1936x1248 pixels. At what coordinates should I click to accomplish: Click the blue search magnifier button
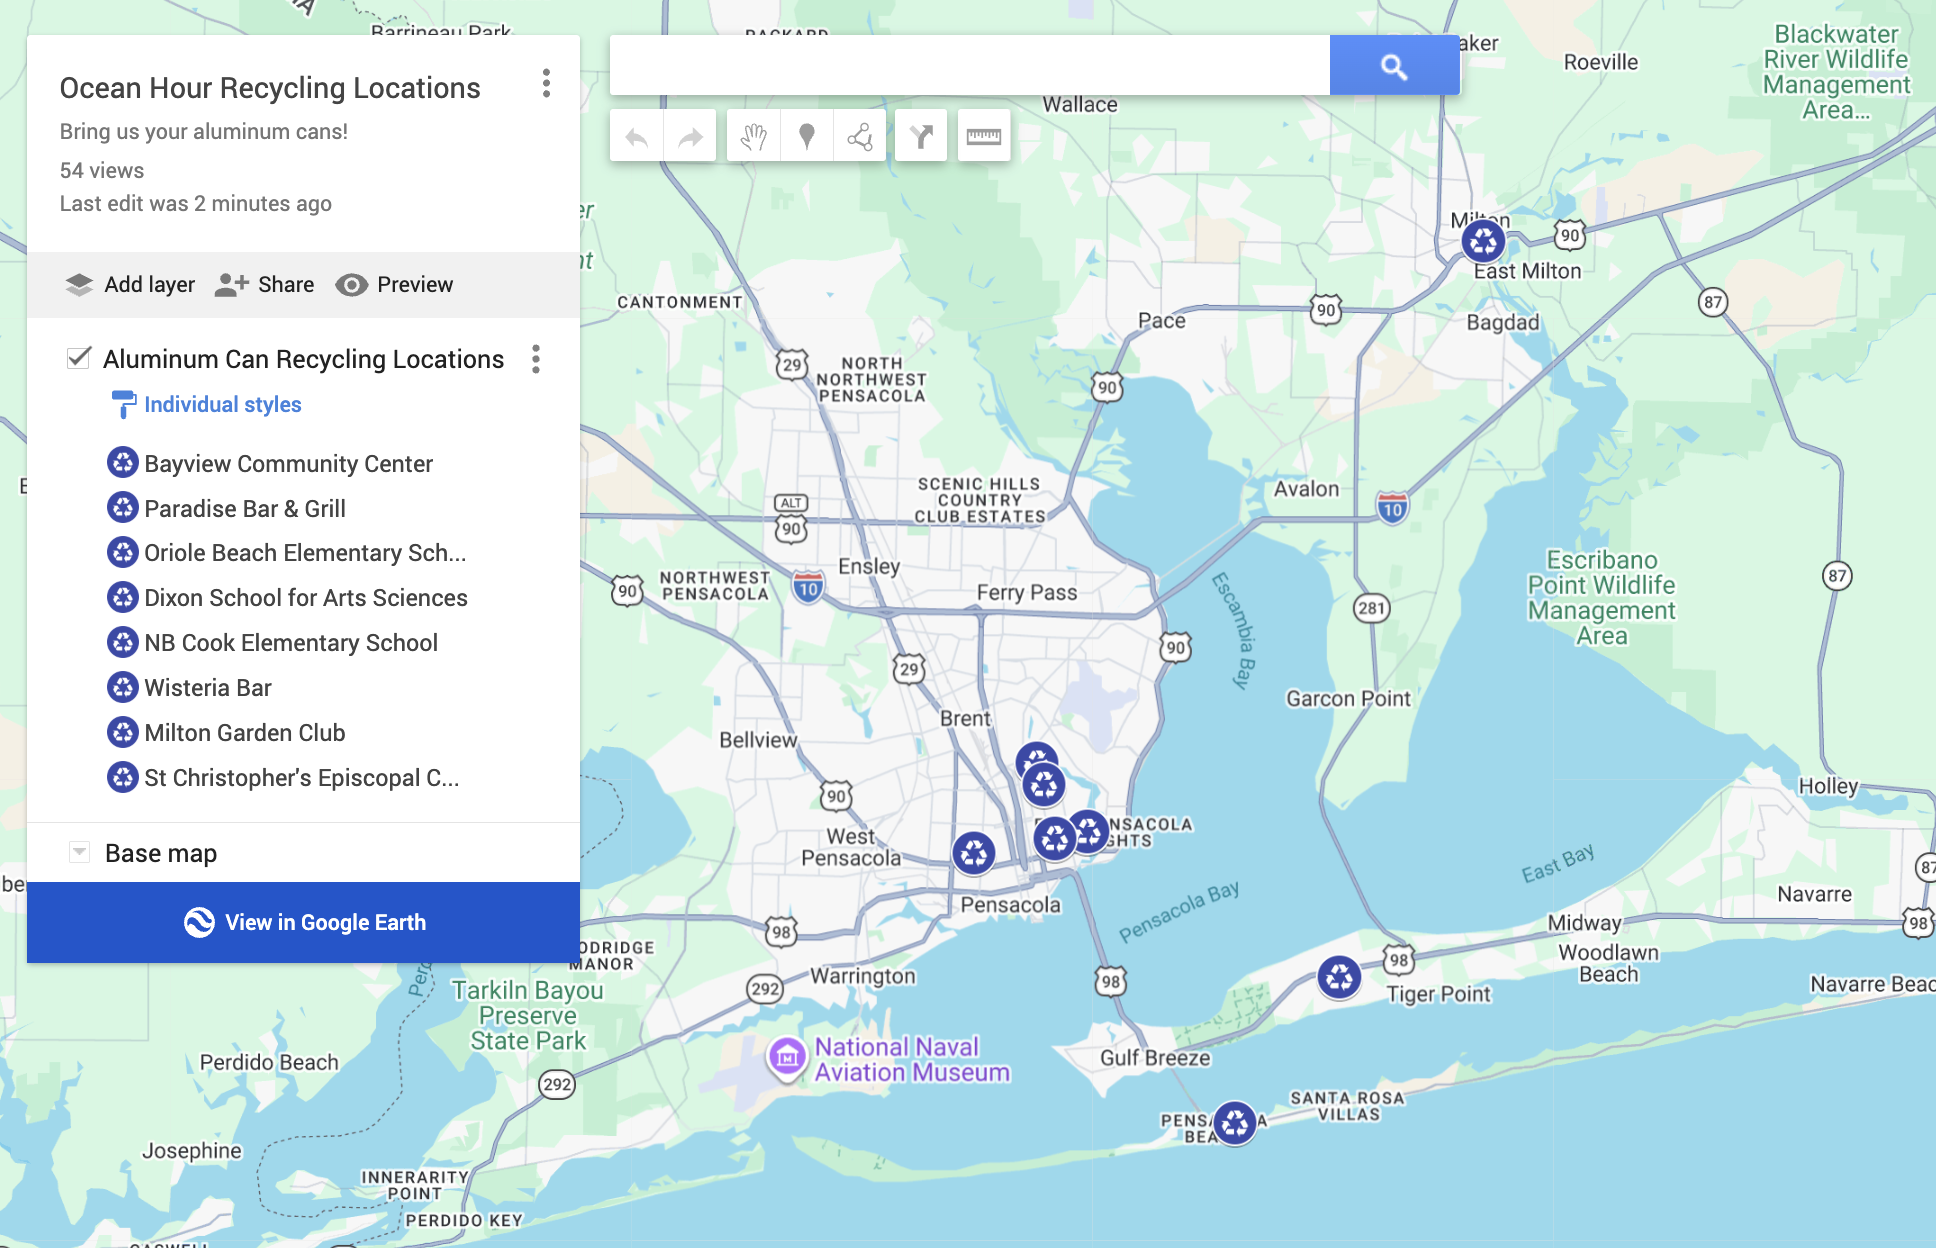click(x=1394, y=66)
